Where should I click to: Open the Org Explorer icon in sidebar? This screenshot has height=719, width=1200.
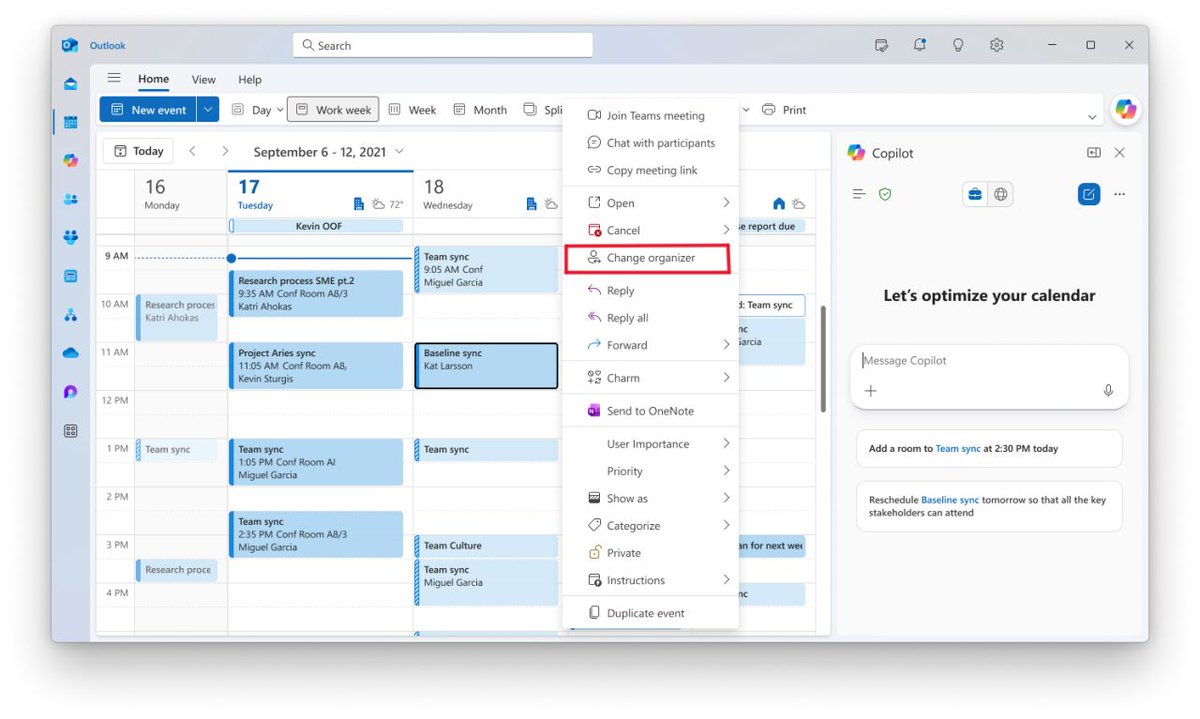(x=70, y=315)
